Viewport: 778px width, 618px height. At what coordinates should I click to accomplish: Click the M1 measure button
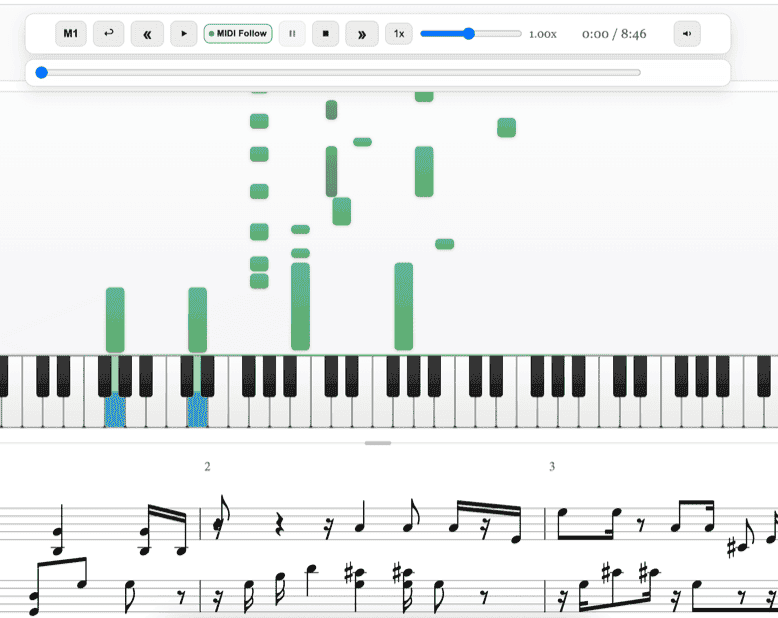pos(70,34)
